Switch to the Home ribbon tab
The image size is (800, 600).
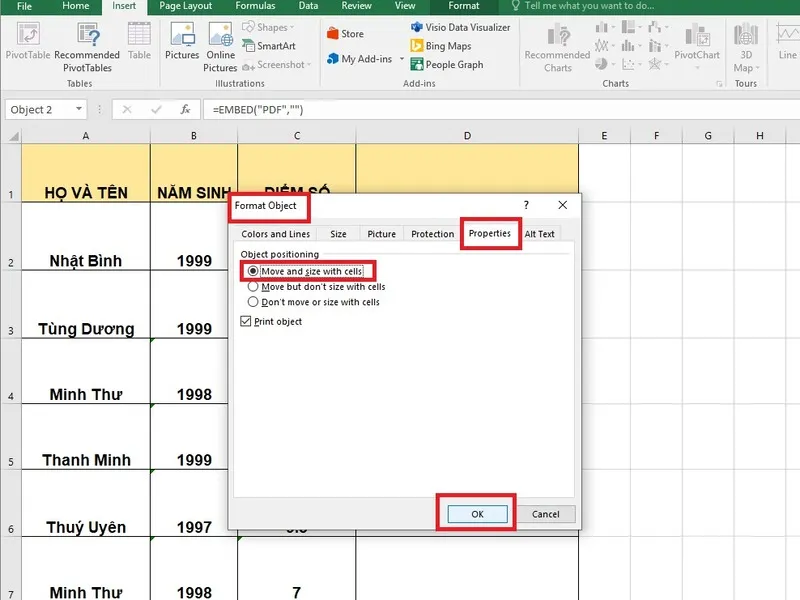click(x=76, y=6)
